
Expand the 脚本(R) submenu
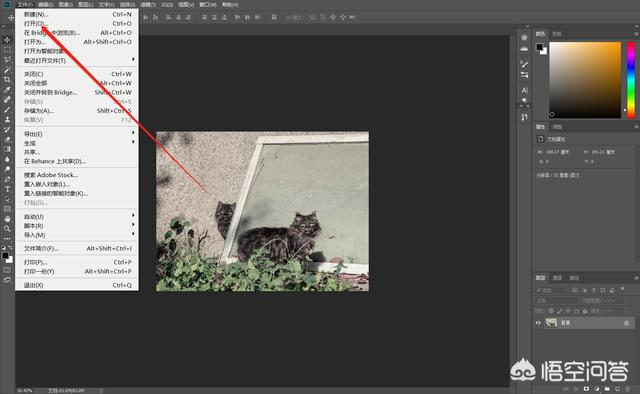pyautogui.click(x=76, y=226)
